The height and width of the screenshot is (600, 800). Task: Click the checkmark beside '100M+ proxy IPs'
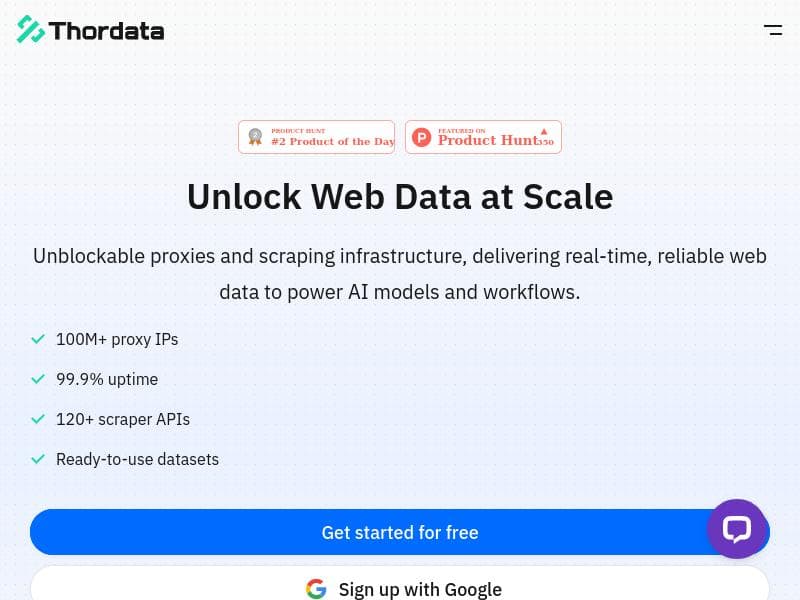coord(38,339)
